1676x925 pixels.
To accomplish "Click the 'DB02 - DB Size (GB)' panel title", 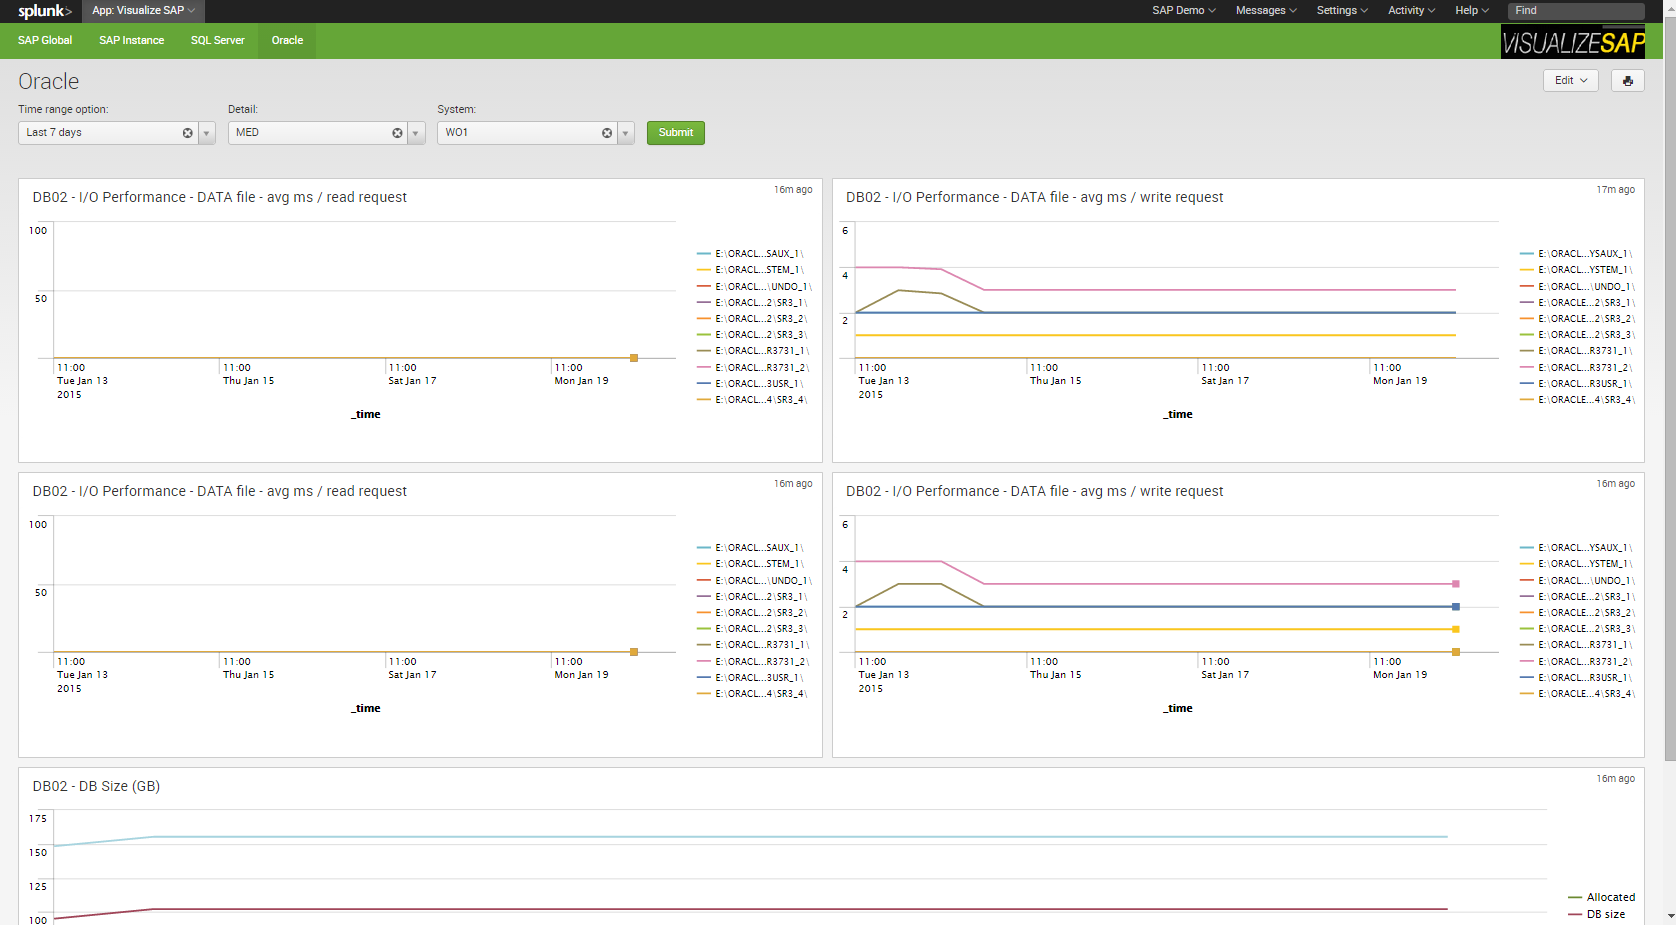I will 96,787.
